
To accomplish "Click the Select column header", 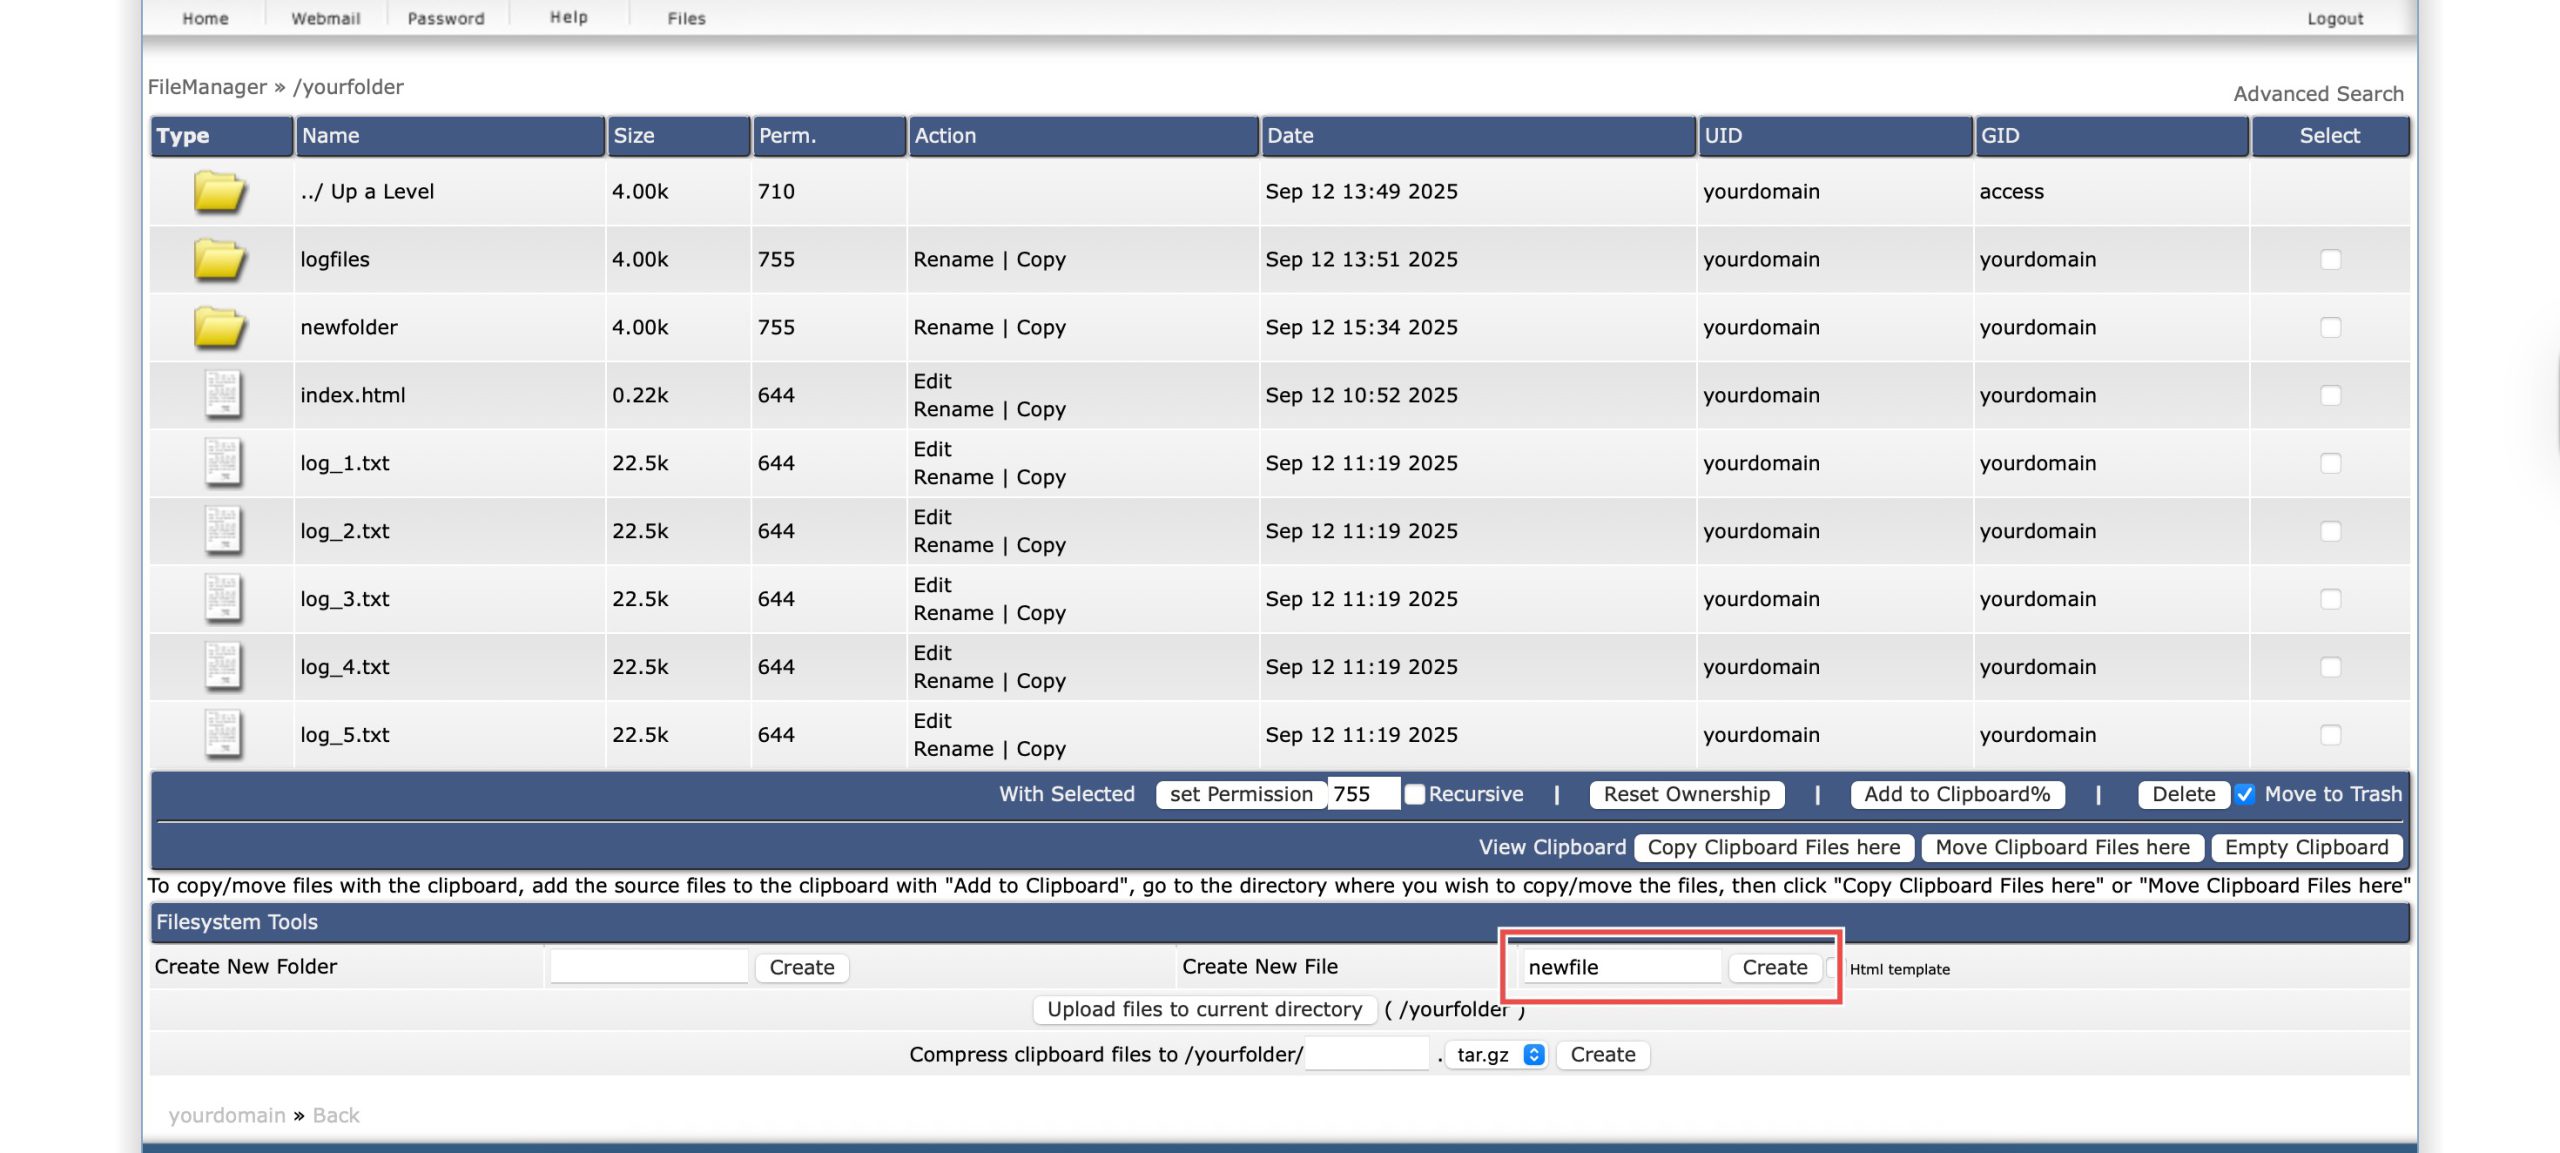I will point(2329,136).
